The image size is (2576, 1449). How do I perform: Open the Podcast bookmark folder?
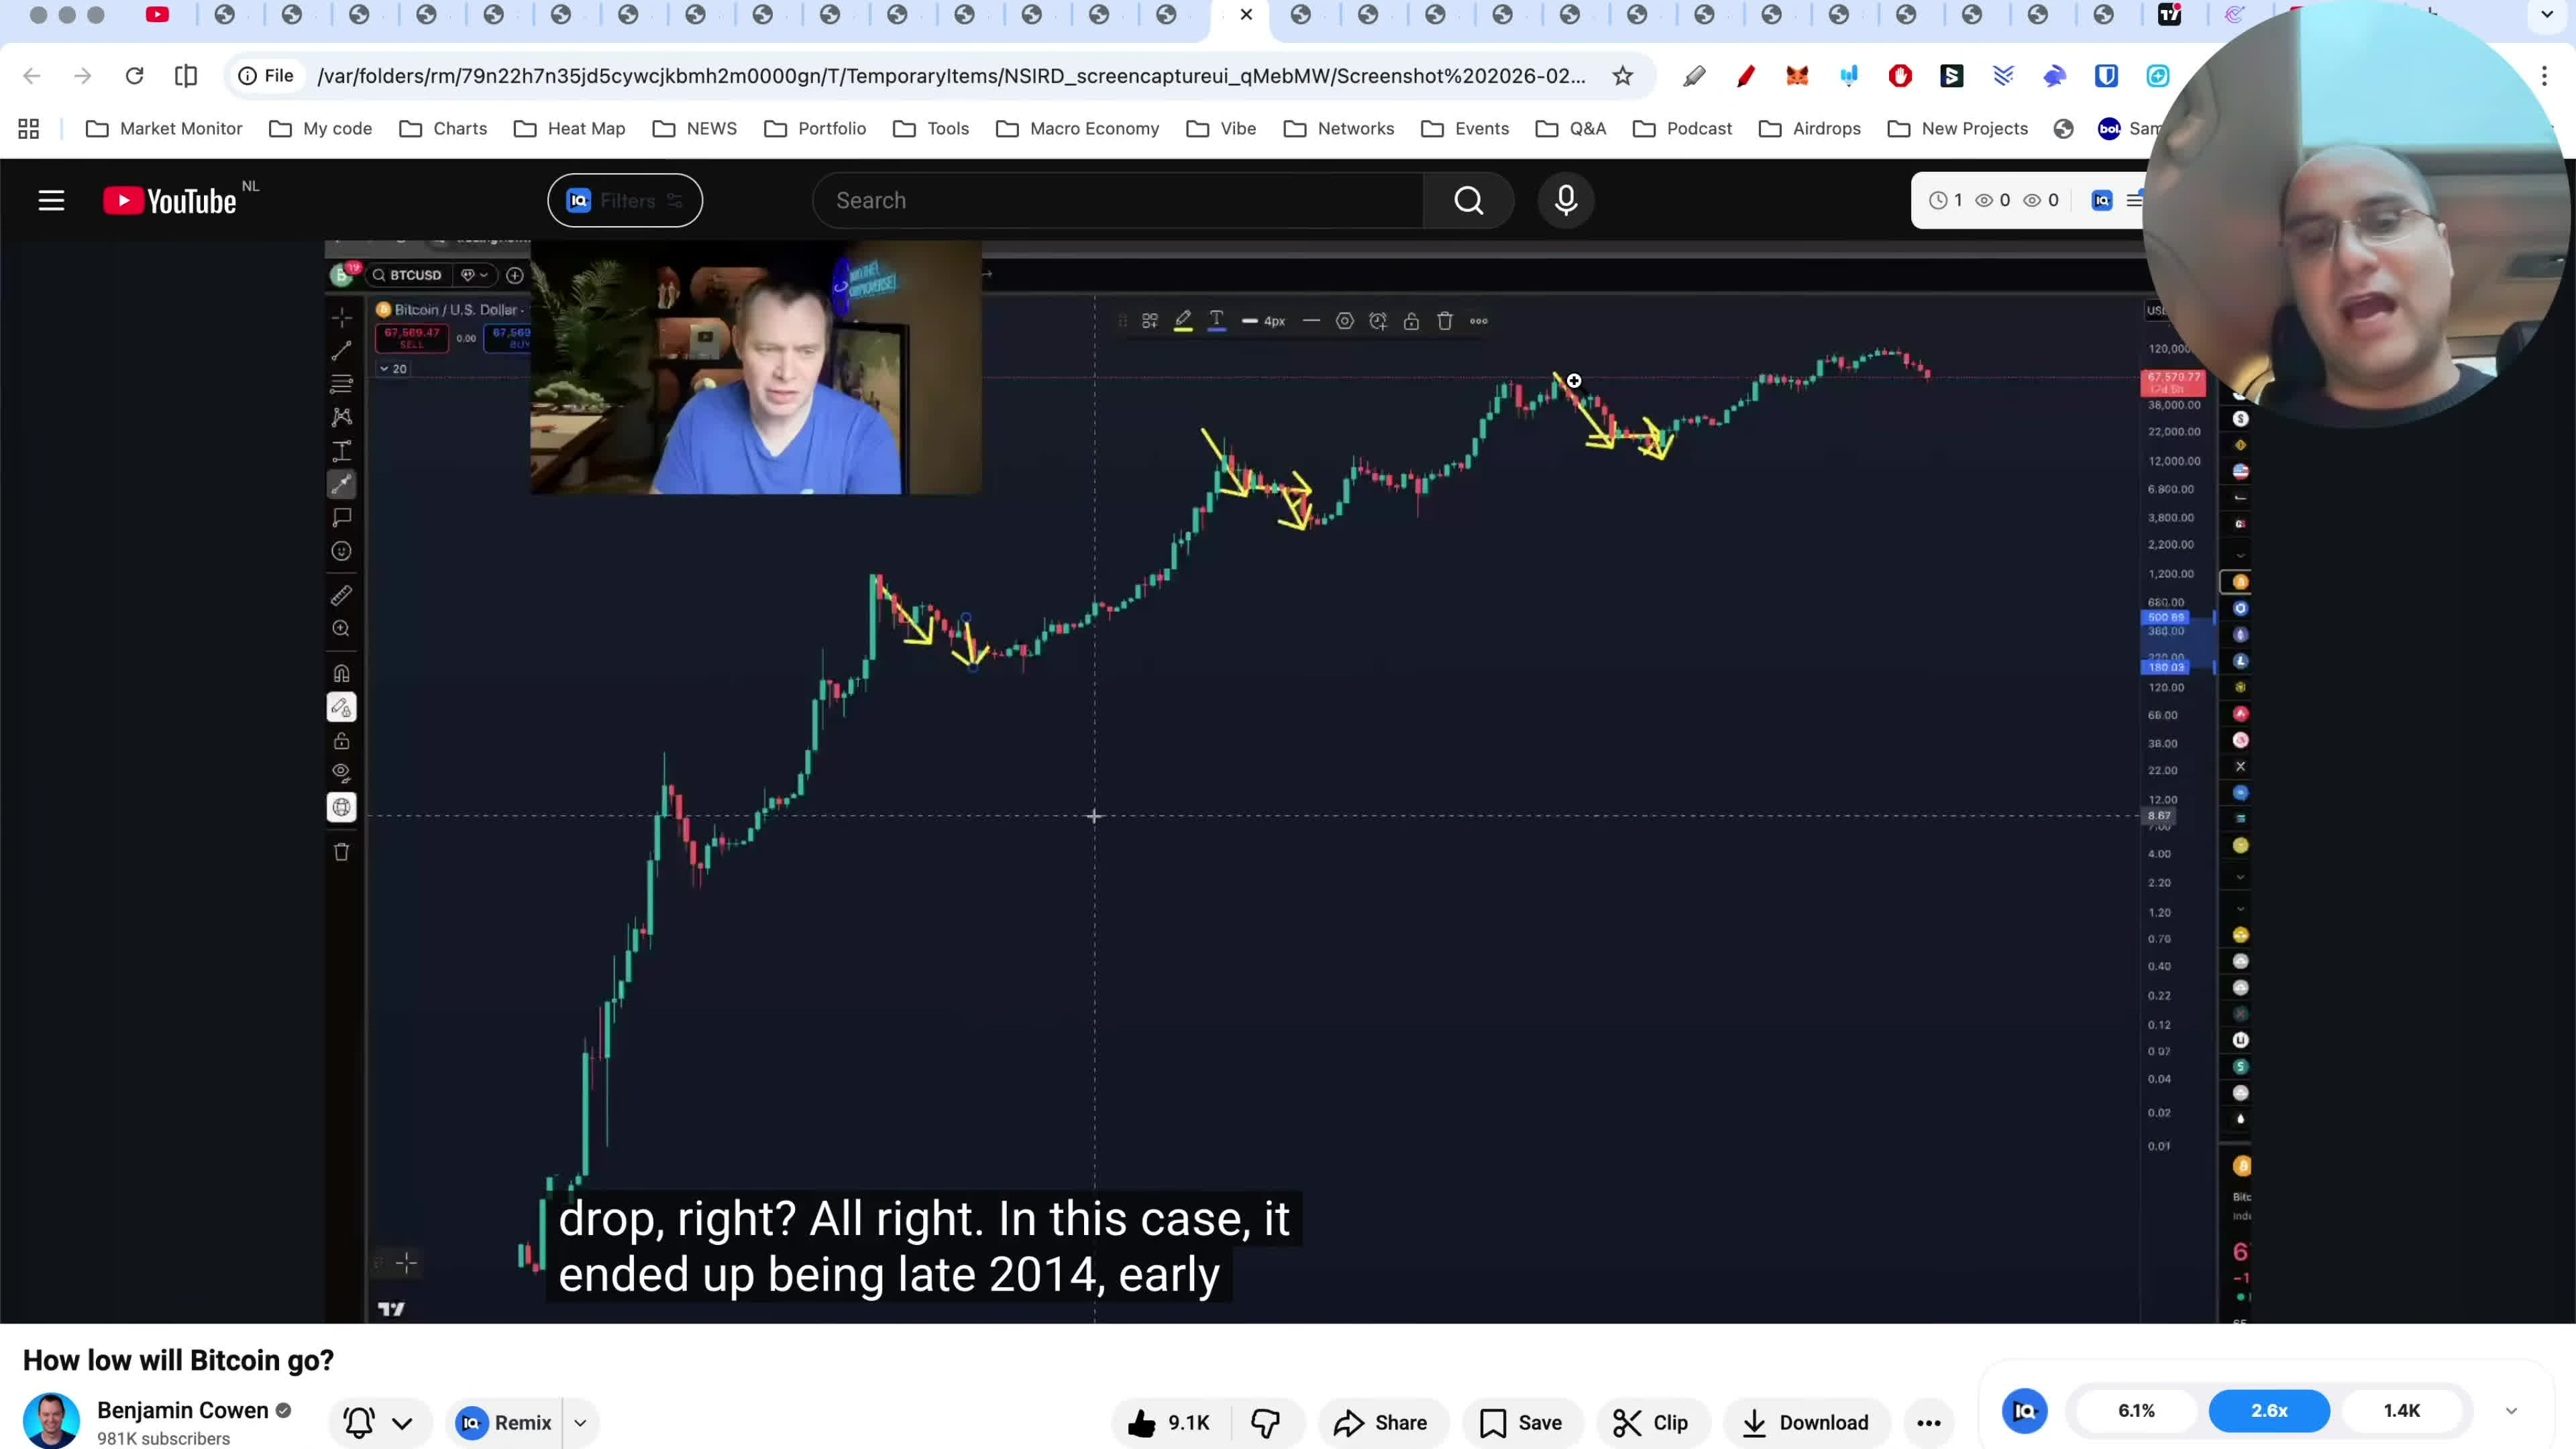click(x=1682, y=129)
